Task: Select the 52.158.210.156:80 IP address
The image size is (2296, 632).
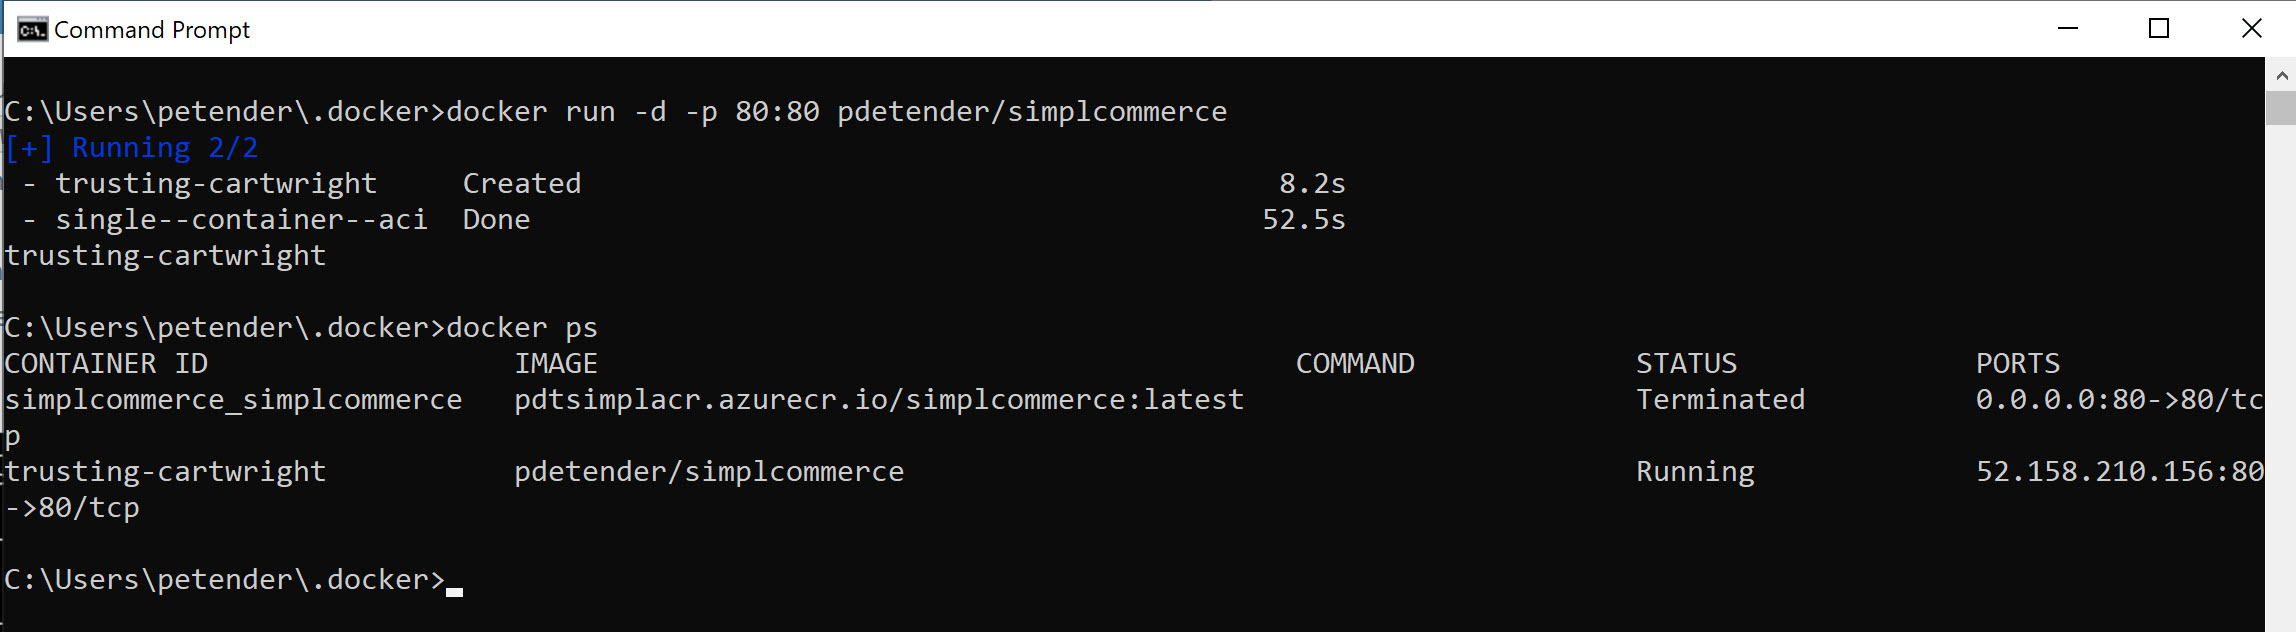Action: tap(2120, 470)
